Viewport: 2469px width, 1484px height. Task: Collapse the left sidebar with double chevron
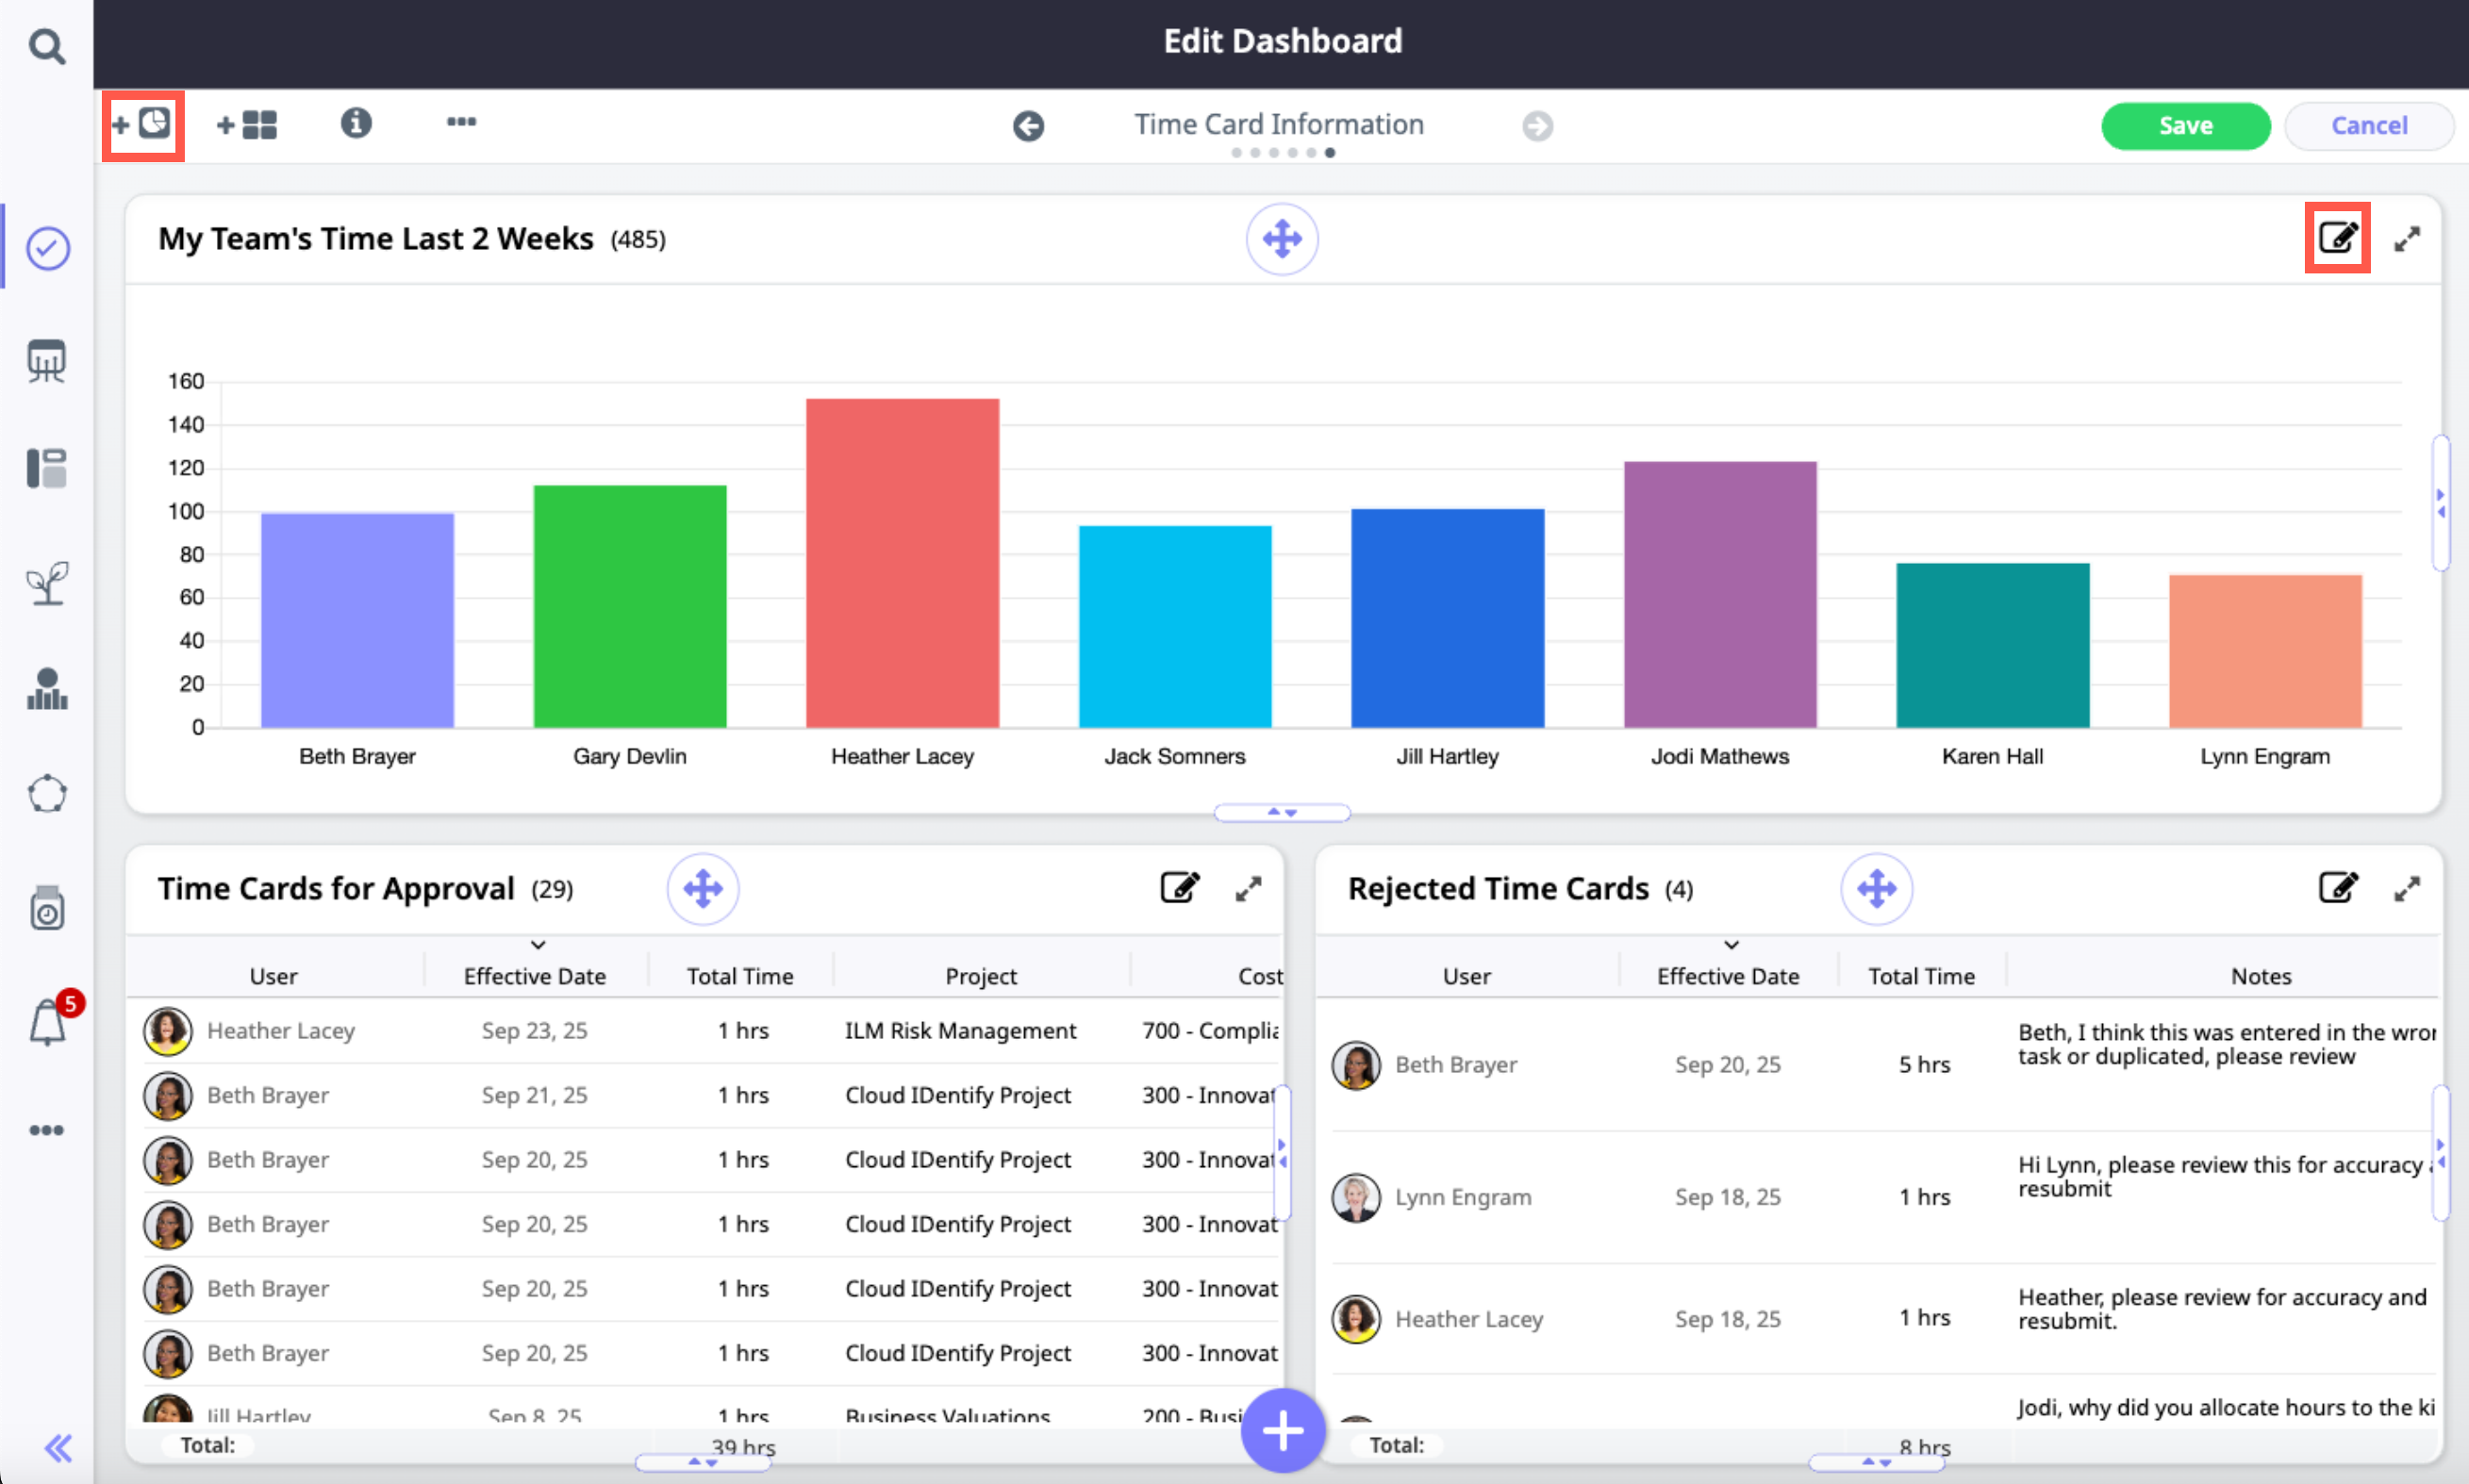(58, 1448)
